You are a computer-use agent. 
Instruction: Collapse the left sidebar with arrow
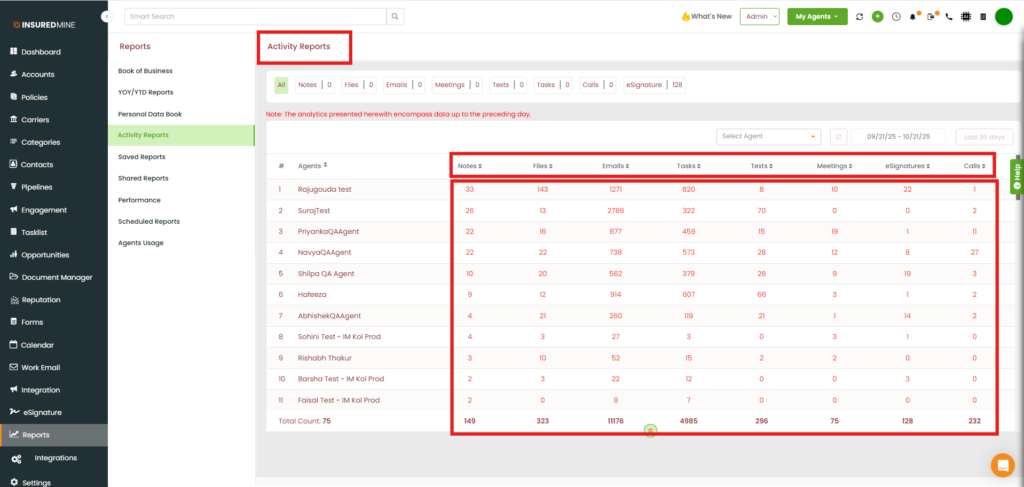click(106, 17)
